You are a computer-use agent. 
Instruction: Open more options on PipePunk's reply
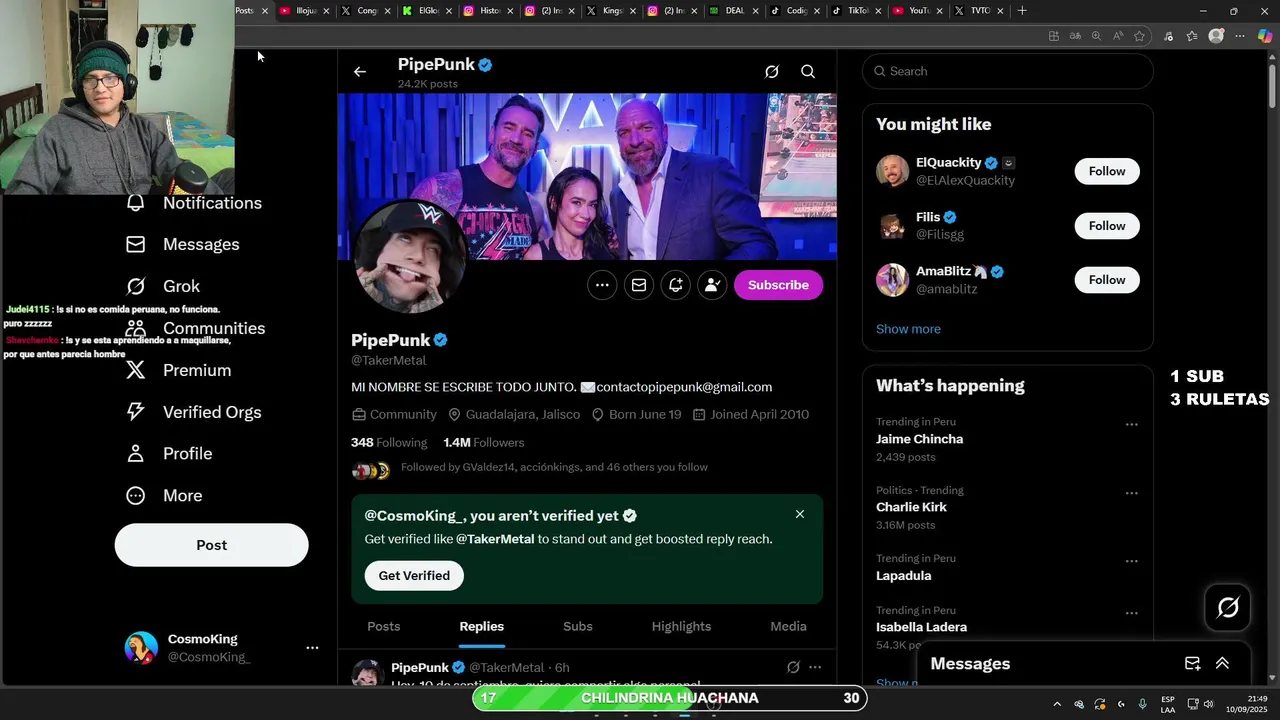pos(815,667)
